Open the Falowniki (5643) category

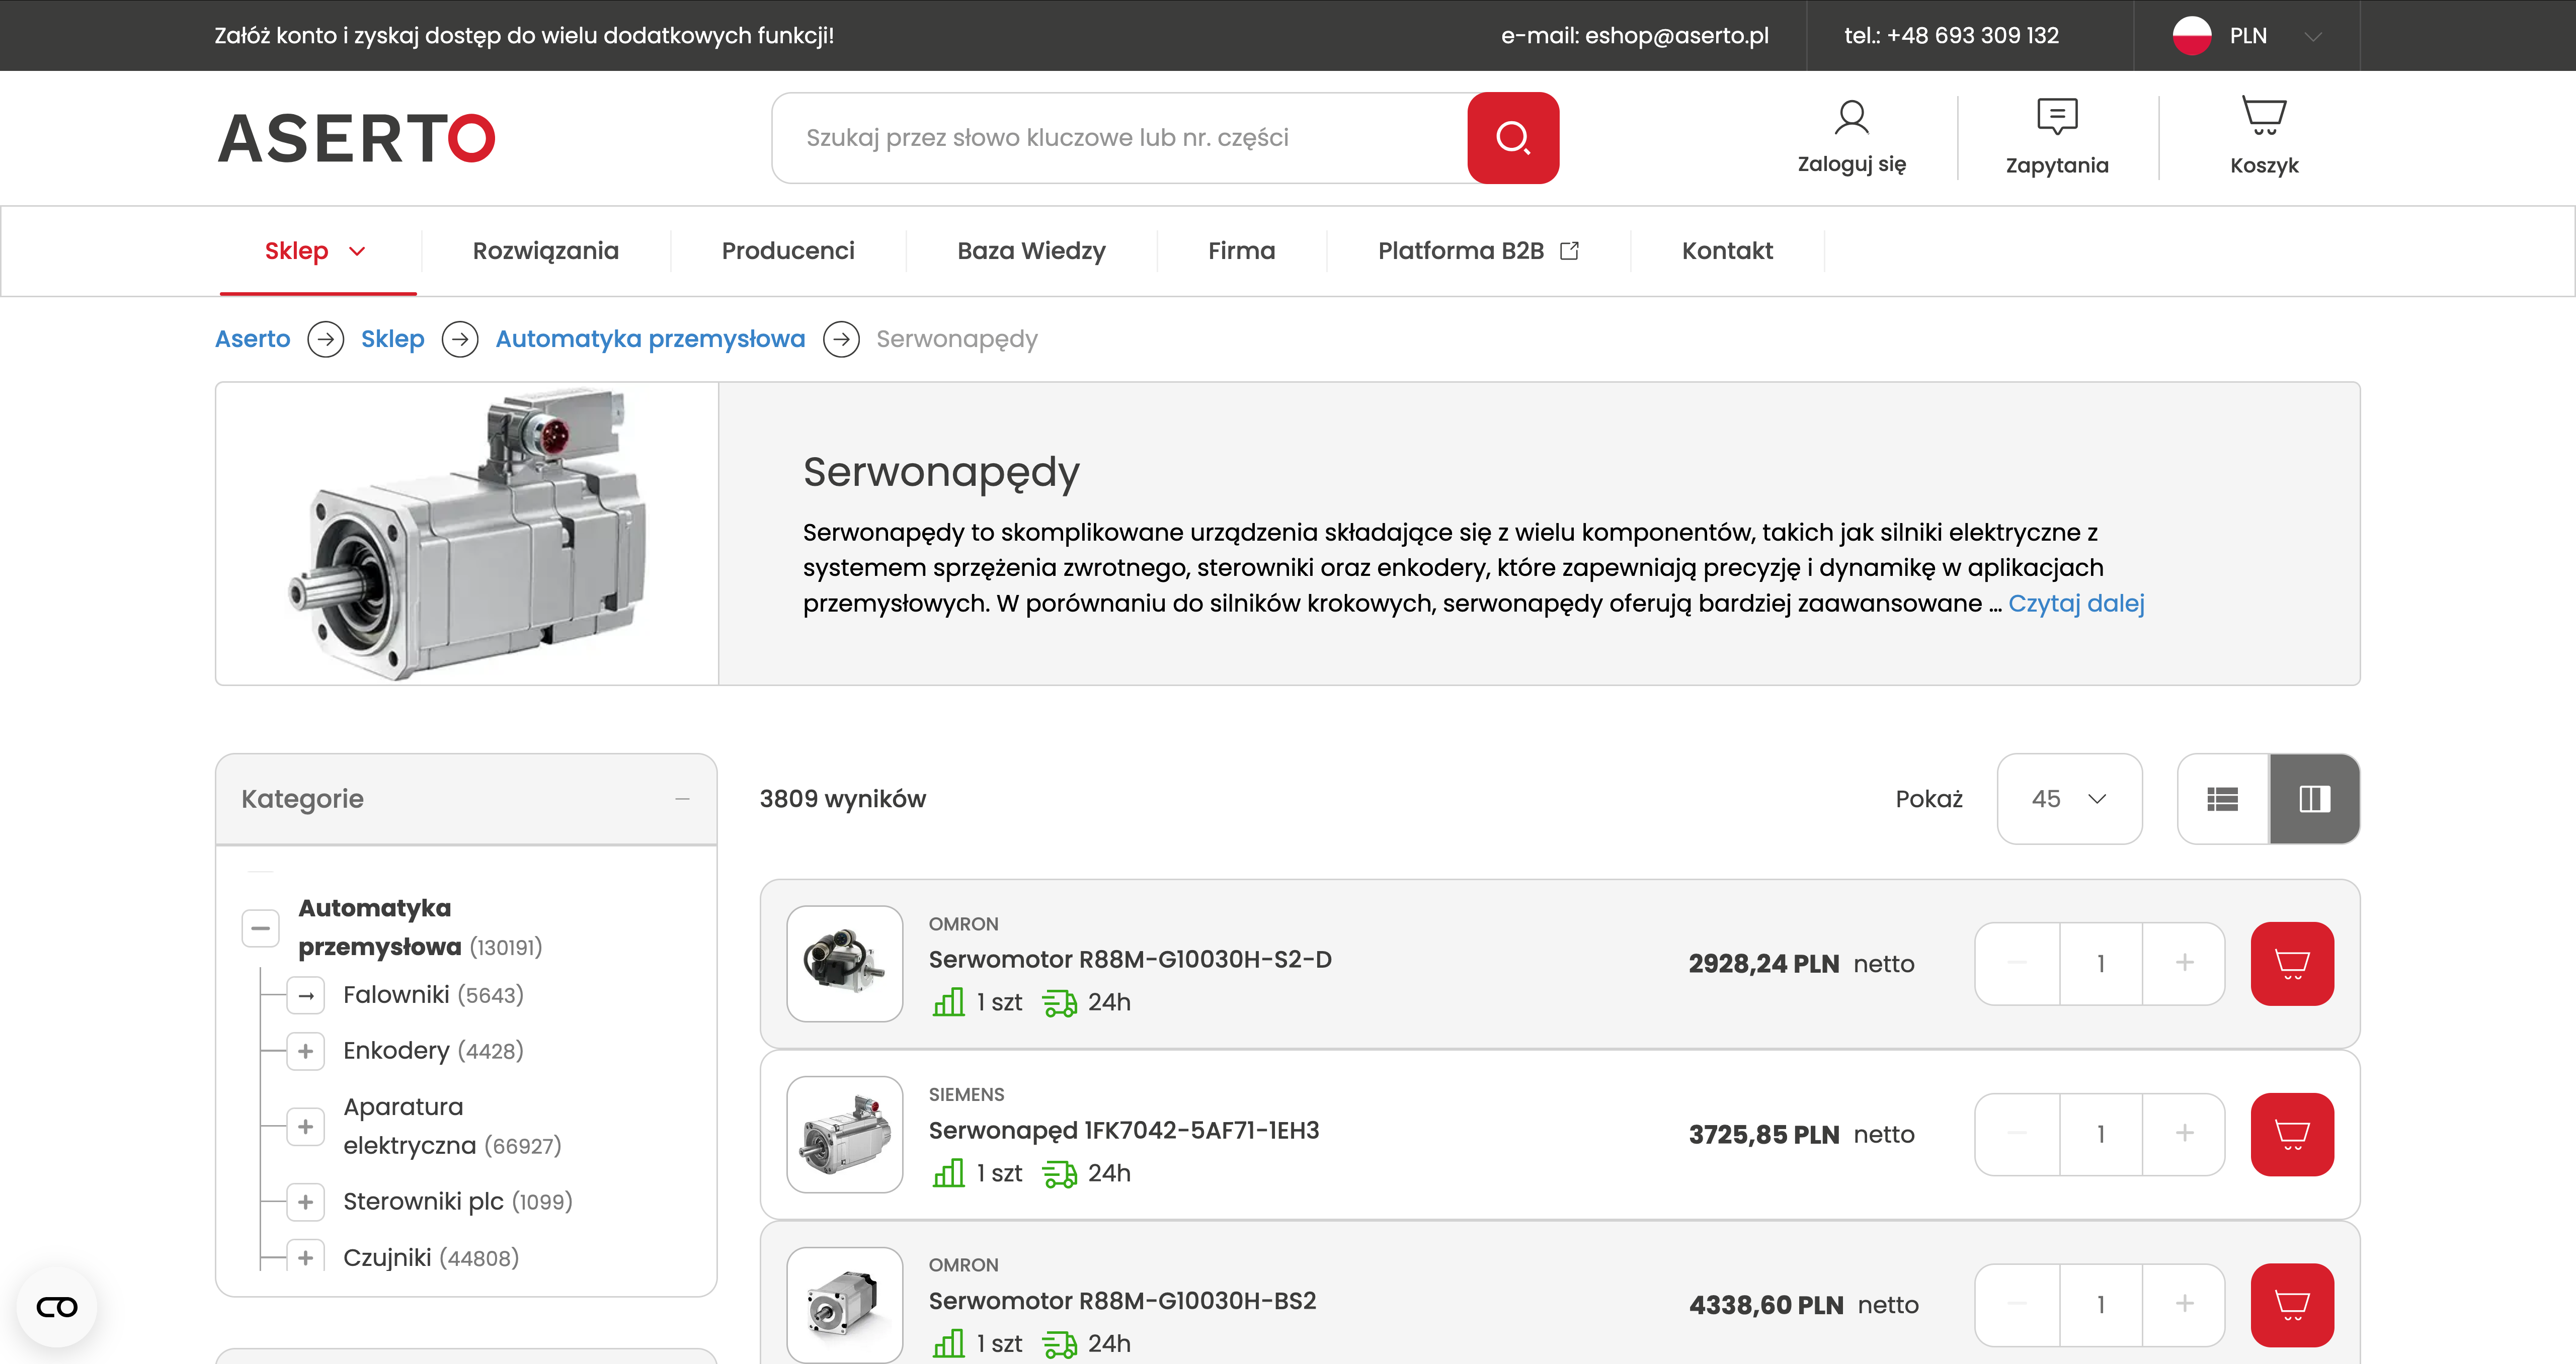tap(433, 996)
